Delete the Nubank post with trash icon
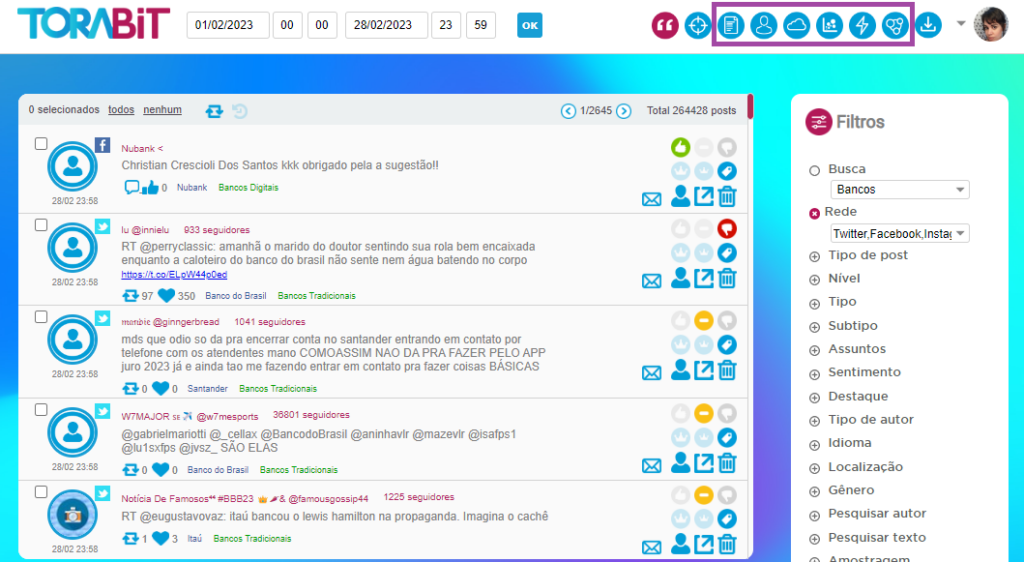This screenshot has width=1024, height=562. (727, 196)
